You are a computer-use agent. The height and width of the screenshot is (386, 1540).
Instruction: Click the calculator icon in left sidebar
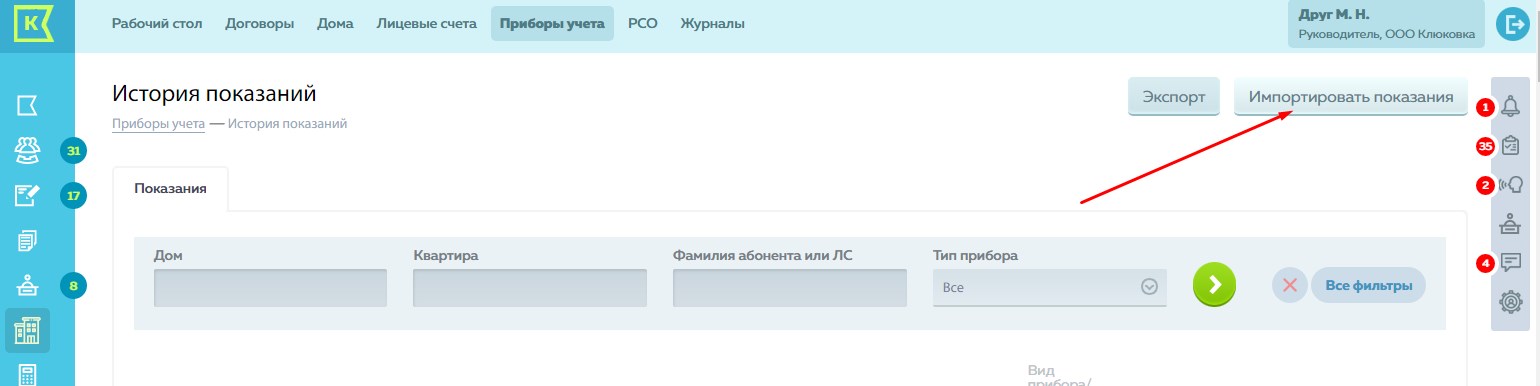(x=27, y=375)
